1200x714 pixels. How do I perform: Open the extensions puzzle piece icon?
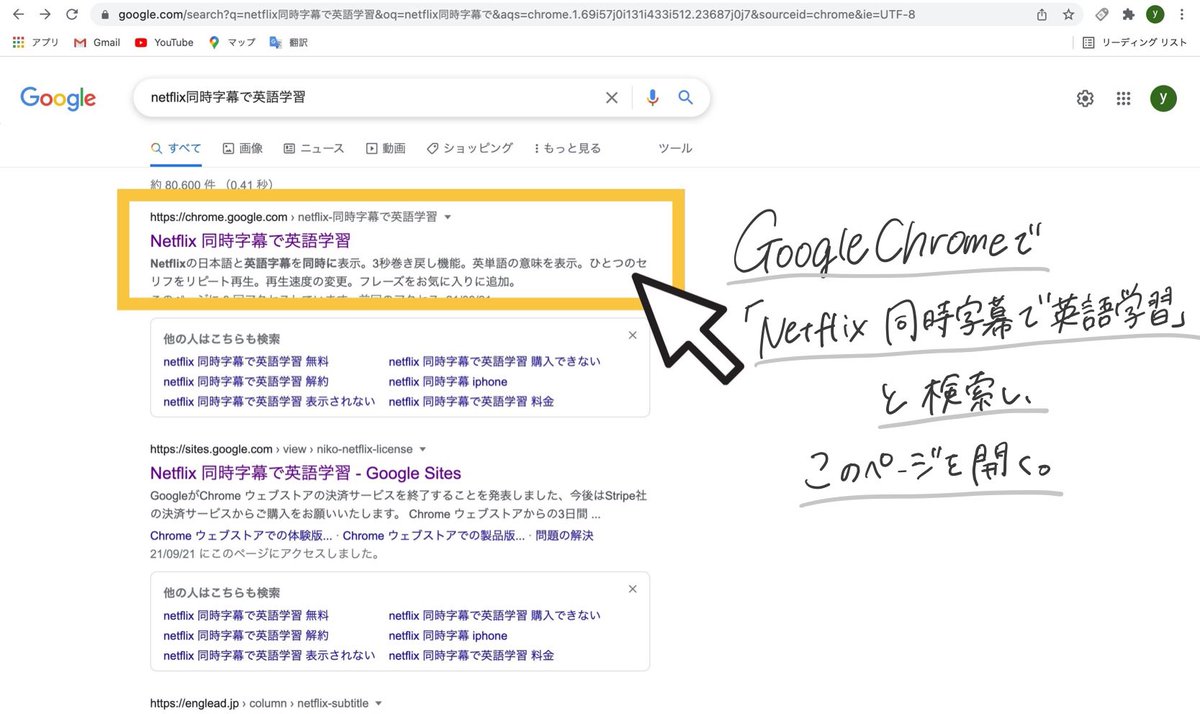[x=1128, y=15]
